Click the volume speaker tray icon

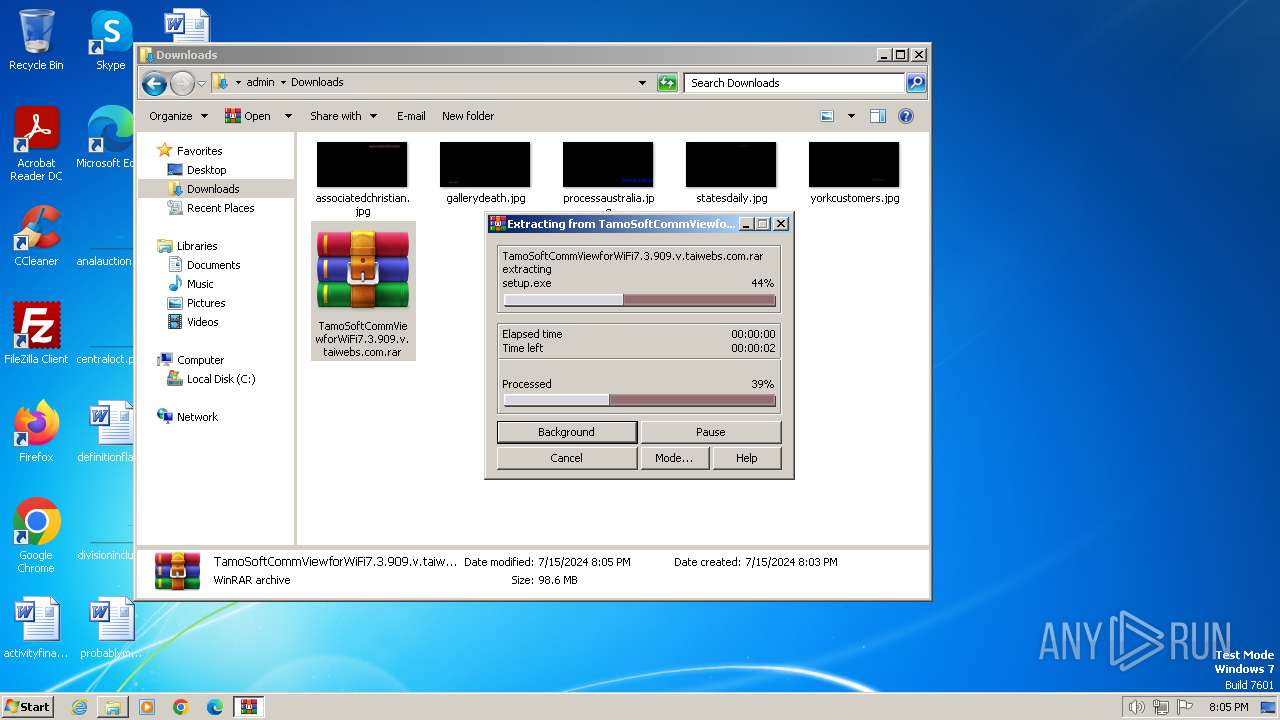click(1136, 707)
